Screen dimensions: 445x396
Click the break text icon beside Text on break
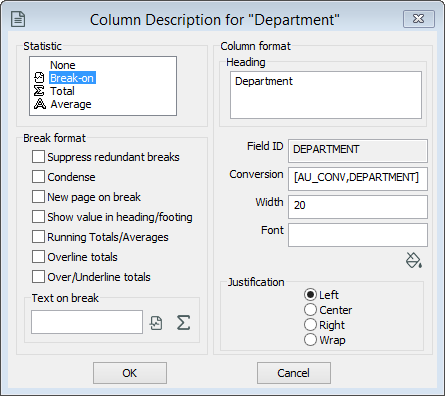coord(156,323)
